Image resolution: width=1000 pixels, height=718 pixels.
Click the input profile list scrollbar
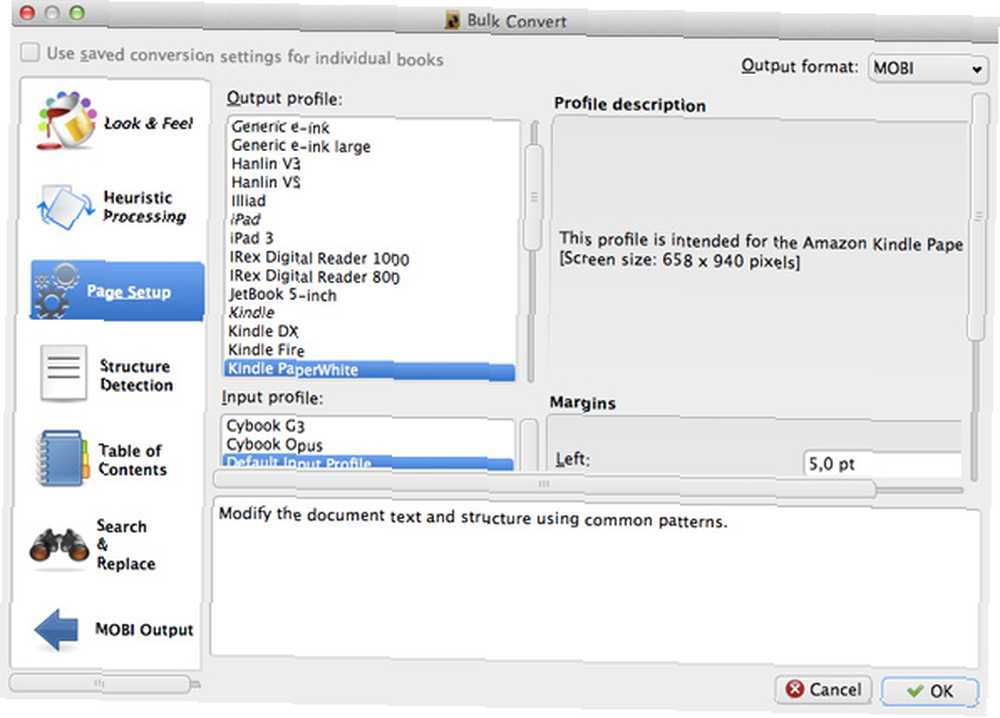click(x=529, y=444)
